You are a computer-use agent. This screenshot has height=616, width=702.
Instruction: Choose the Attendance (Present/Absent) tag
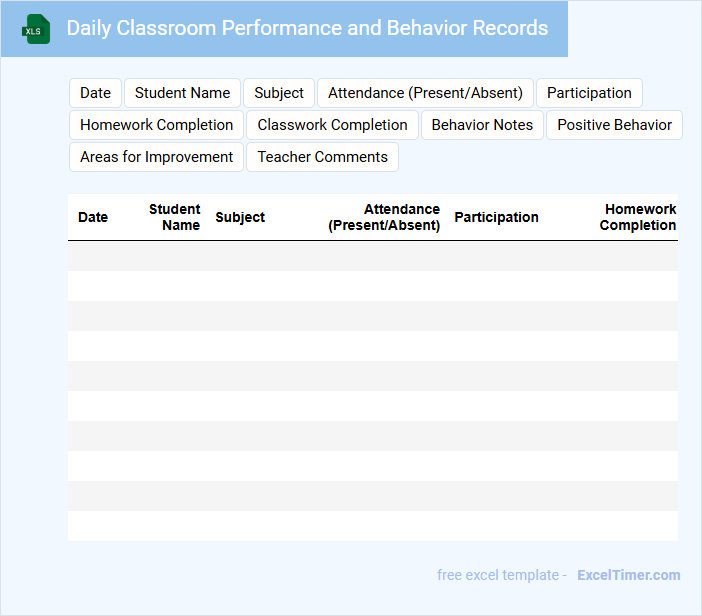pyautogui.click(x=425, y=93)
